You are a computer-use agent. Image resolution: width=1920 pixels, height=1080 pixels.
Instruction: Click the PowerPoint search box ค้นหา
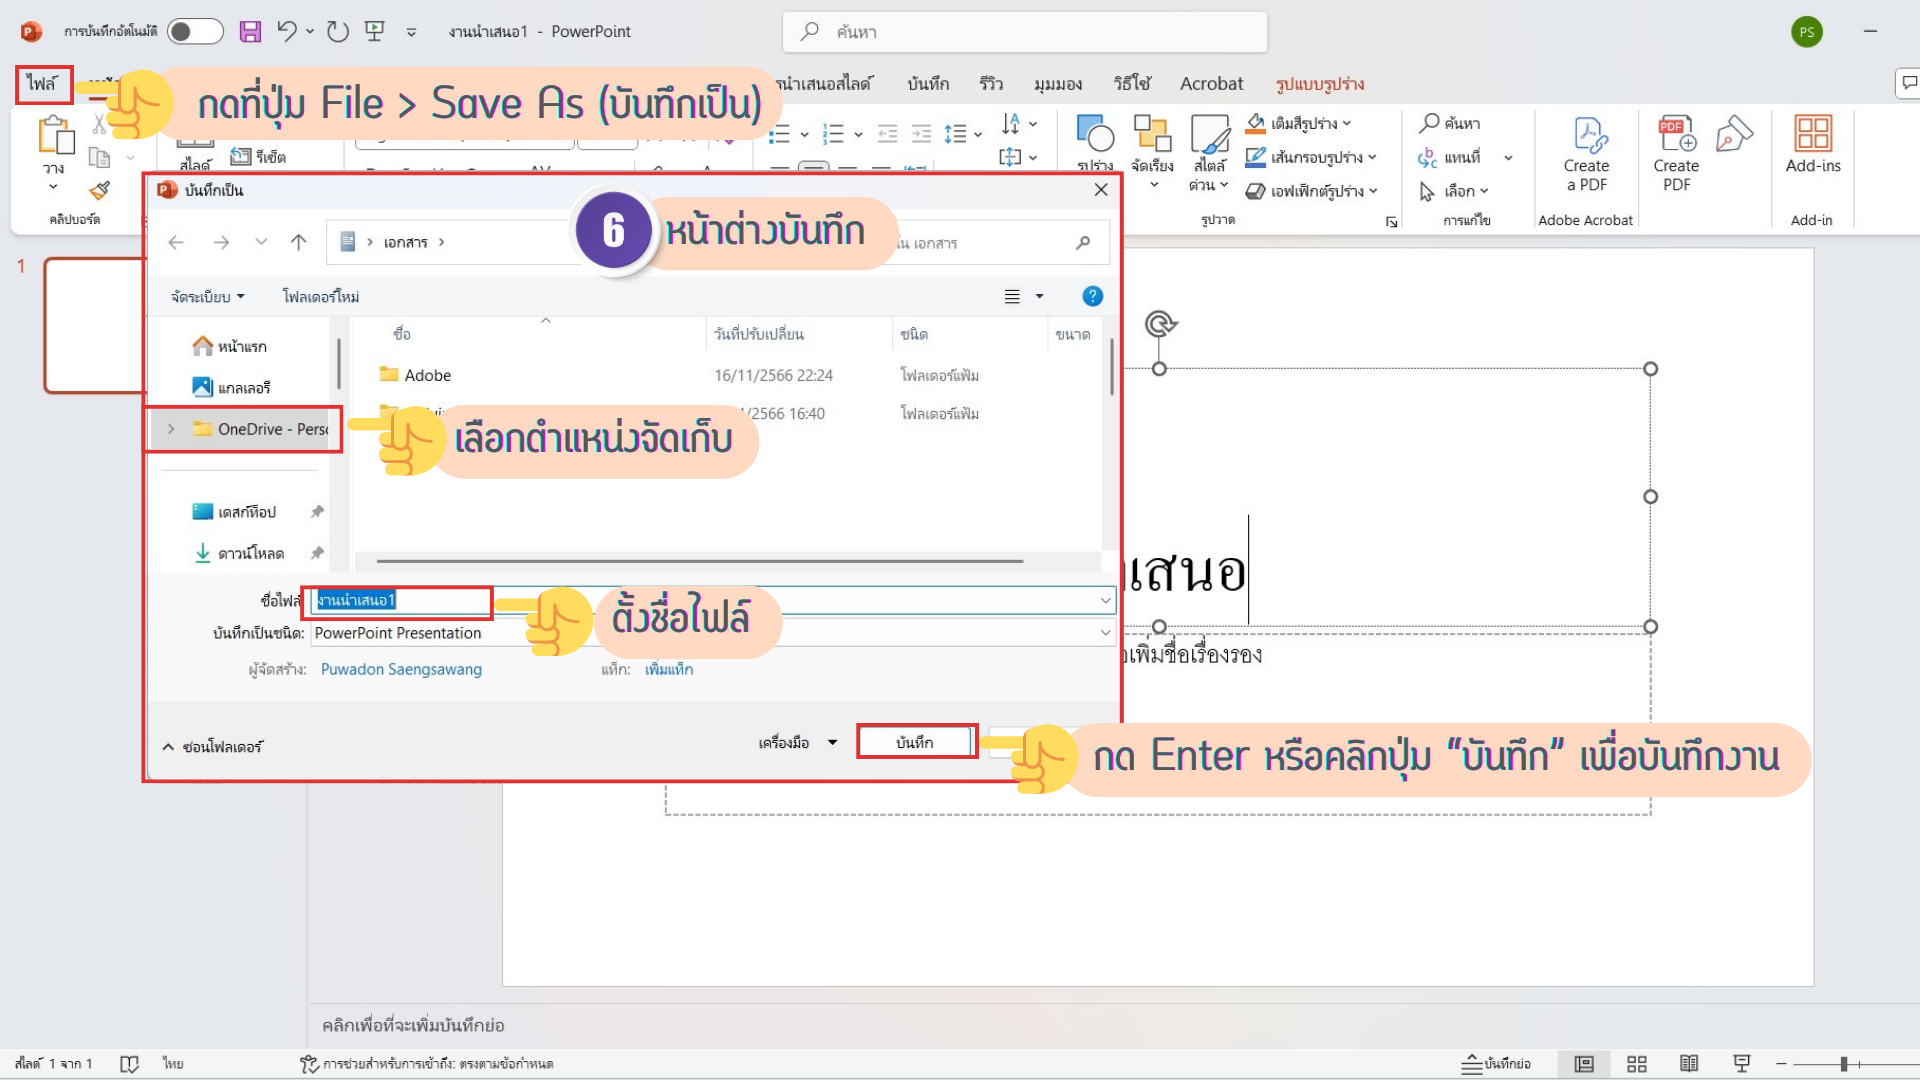(1025, 31)
